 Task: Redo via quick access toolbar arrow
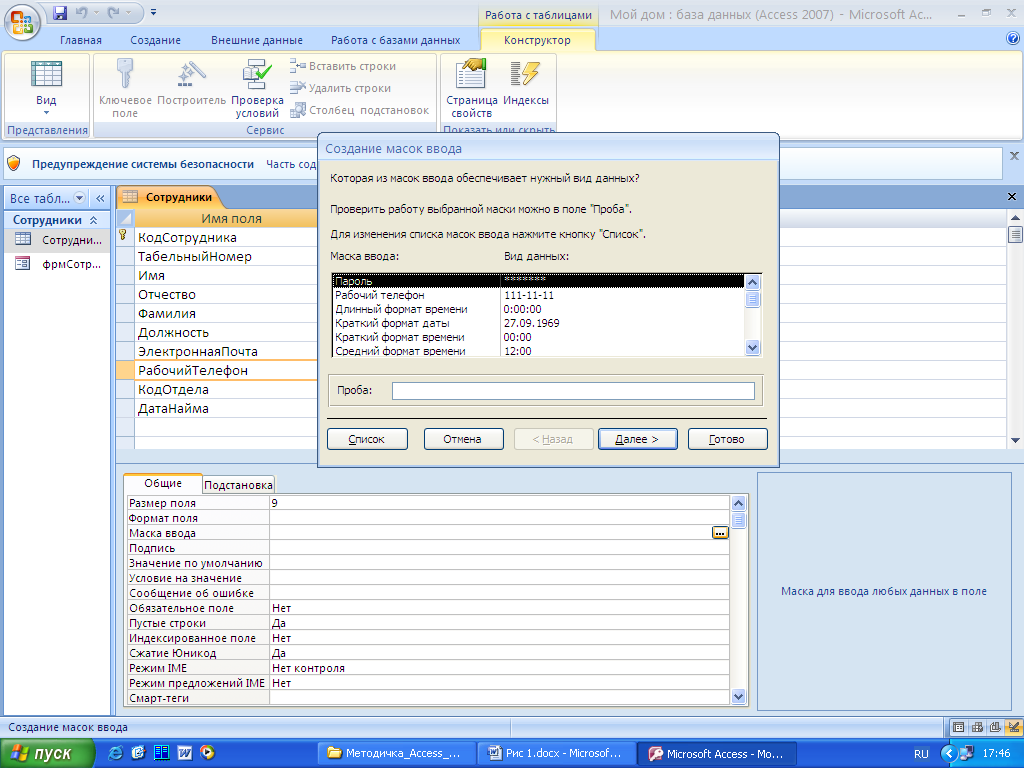tap(113, 12)
